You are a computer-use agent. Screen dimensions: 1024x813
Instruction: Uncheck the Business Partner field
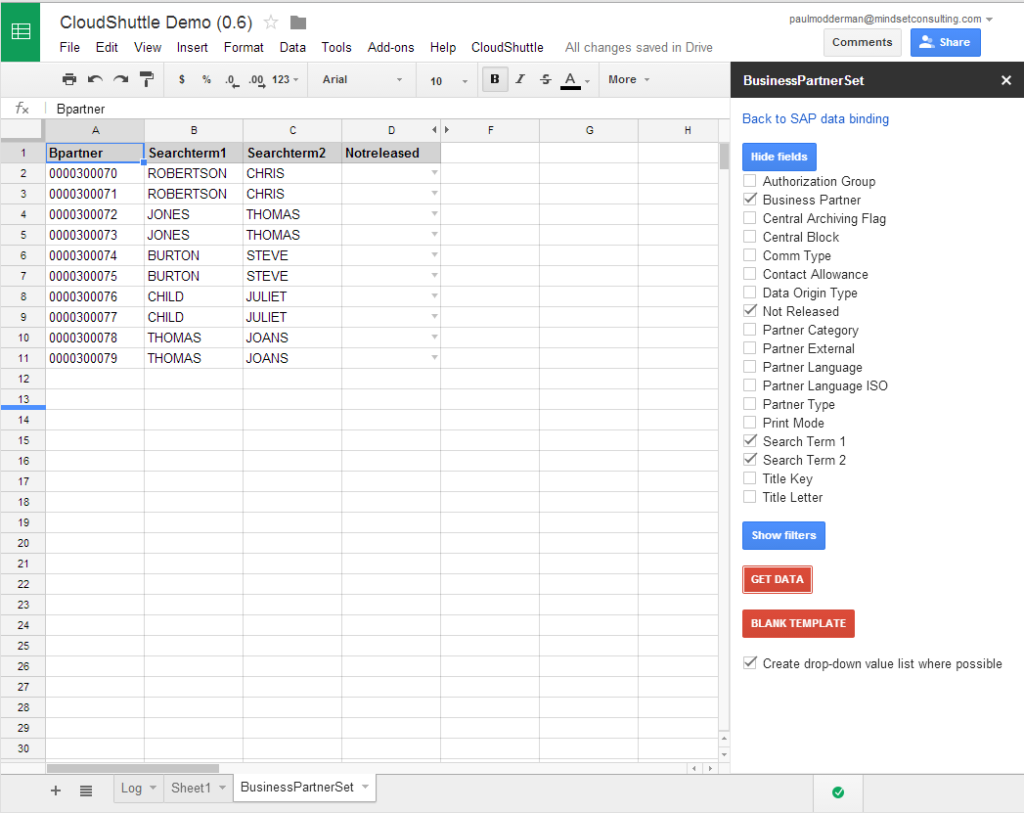[750, 199]
